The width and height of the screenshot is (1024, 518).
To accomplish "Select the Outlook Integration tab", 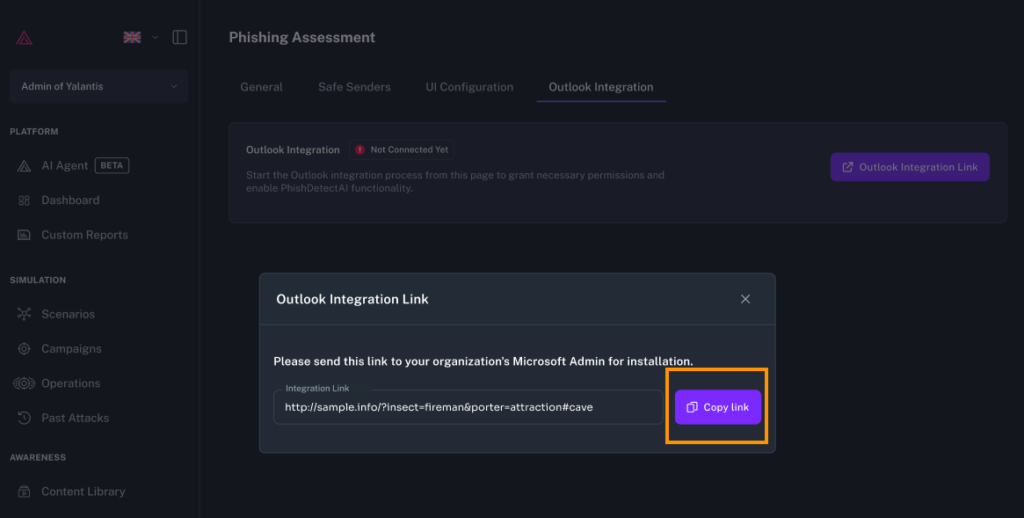I will (601, 87).
